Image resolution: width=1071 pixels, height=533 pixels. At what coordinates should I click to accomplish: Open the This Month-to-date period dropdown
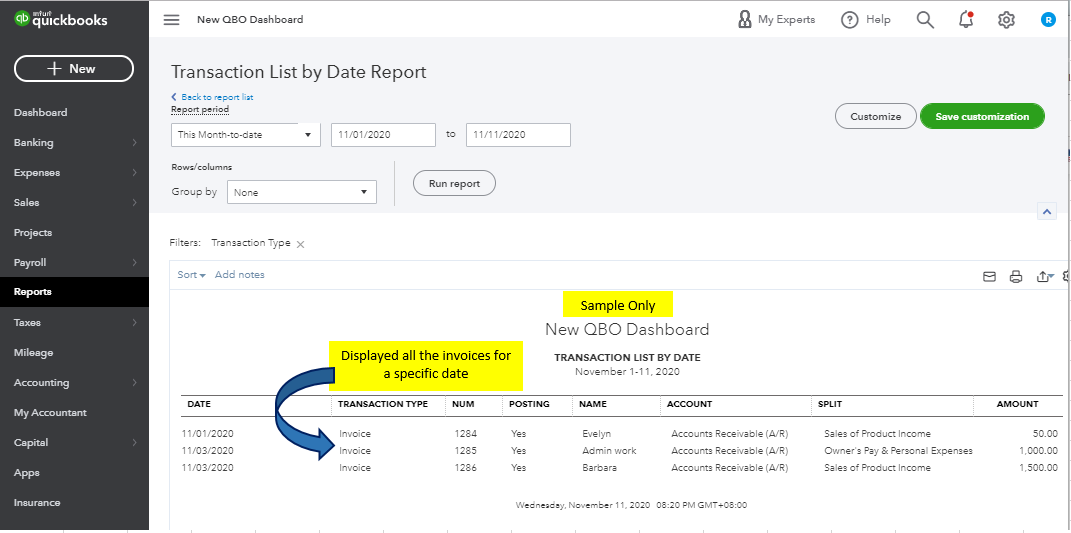coord(246,135)
